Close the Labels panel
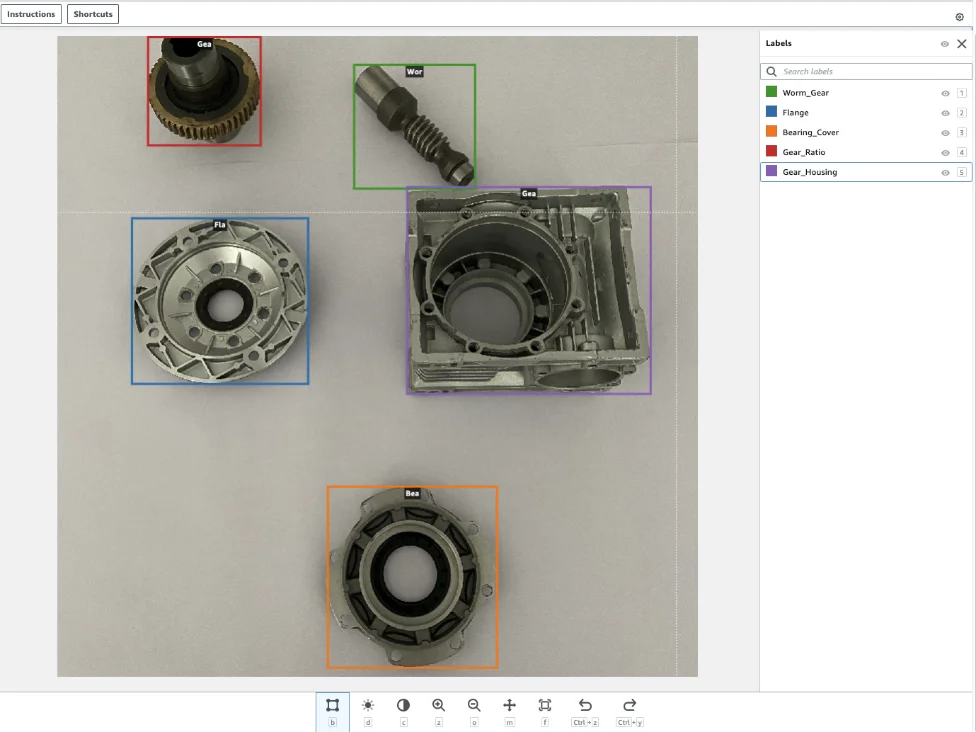Viewport: 976px width, 732px height. click(962, 44)
